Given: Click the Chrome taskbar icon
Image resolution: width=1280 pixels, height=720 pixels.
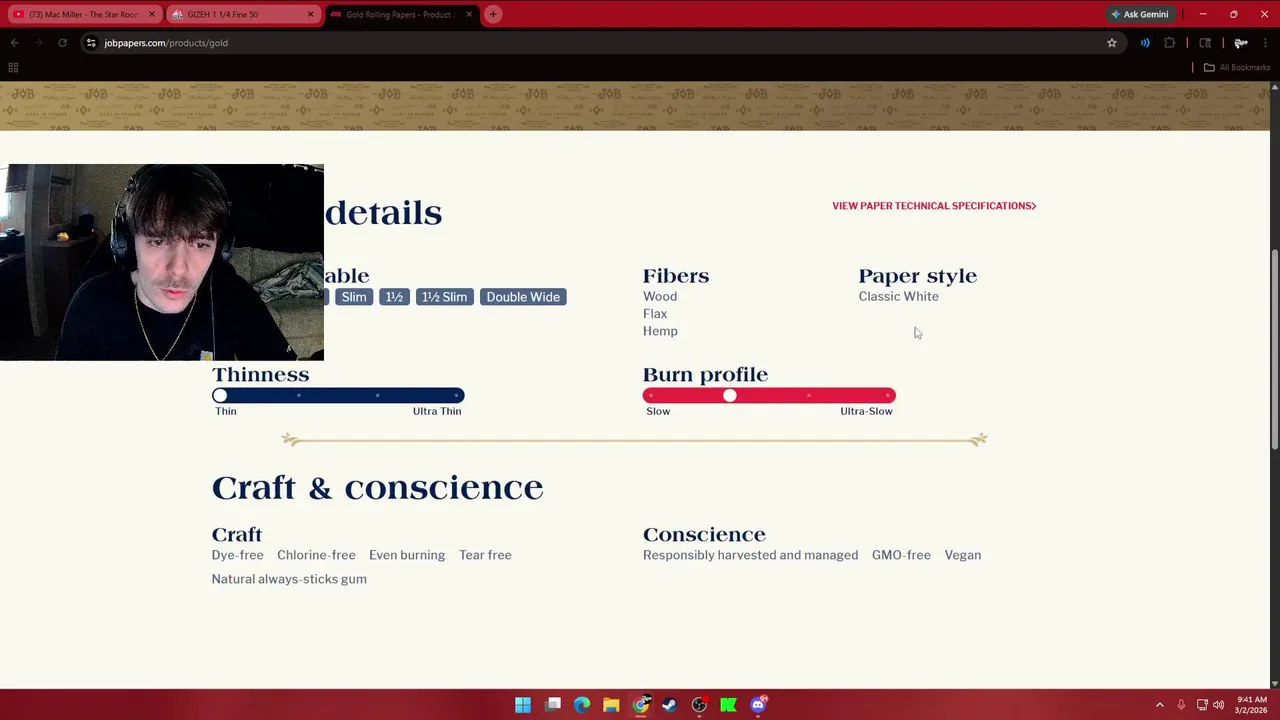Looking at the screenshot, I should 641,705.
